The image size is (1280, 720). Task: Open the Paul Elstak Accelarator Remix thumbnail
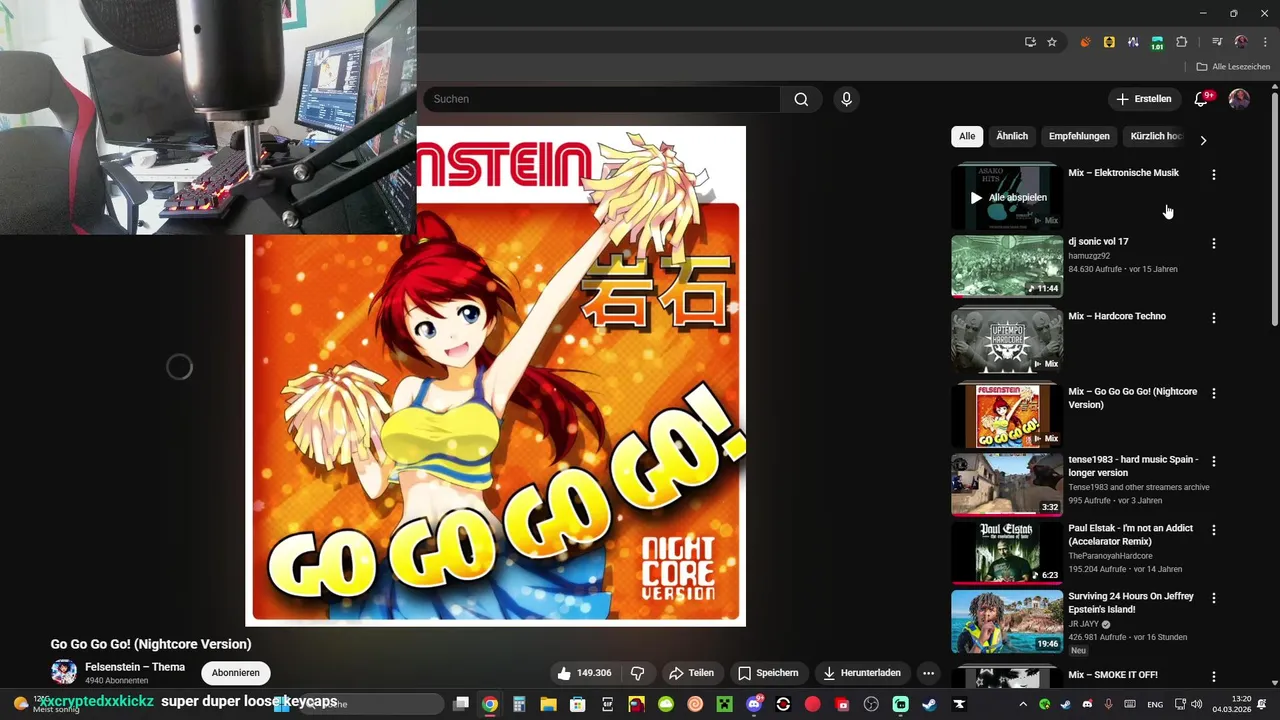[1007, 553]
